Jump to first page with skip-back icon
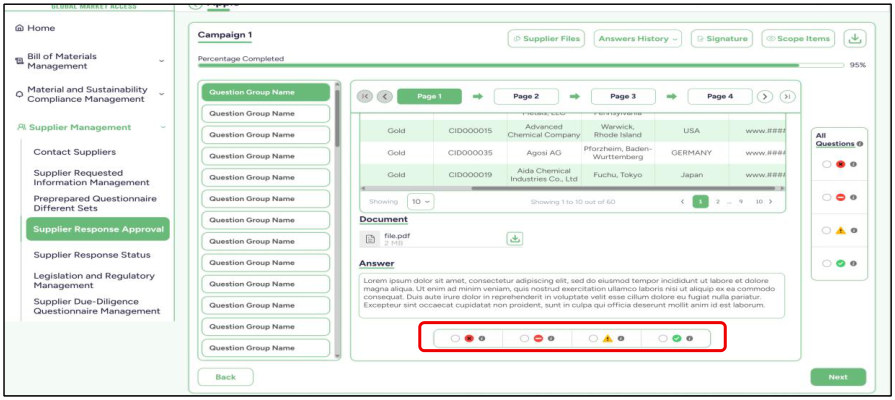Viewport: 895px width, 400px height. coord(364,96)
